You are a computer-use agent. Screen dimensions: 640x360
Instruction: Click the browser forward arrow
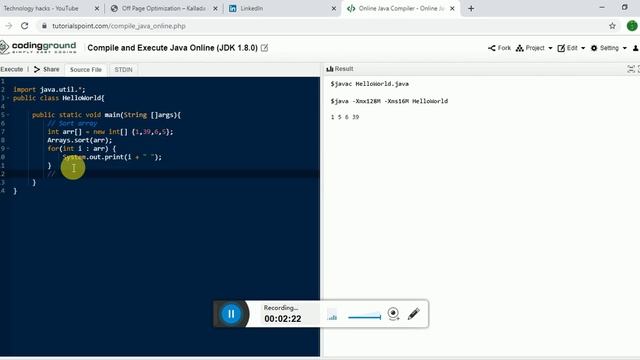pyautogui.click(x=9, y=26)
